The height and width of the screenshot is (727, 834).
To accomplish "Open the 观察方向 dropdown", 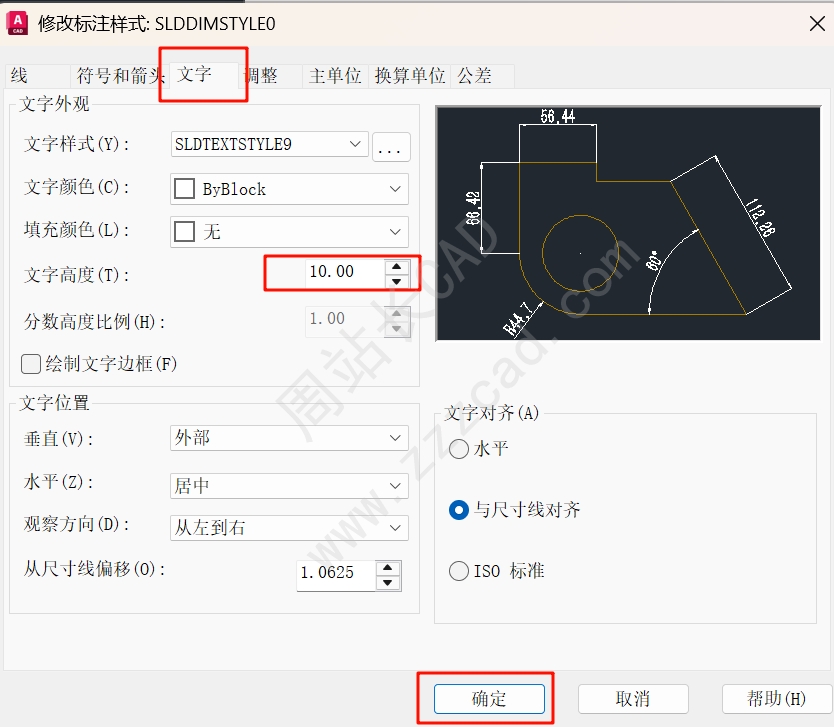I will pos(289,527).
